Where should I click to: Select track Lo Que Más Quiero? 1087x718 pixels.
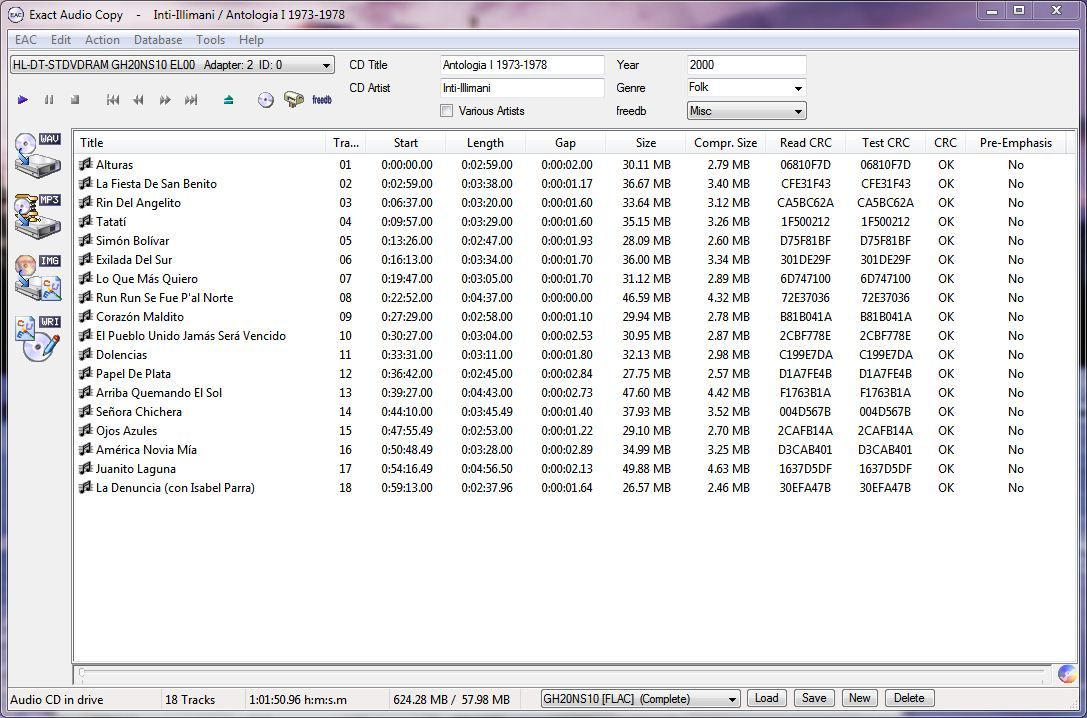(147, 279)
